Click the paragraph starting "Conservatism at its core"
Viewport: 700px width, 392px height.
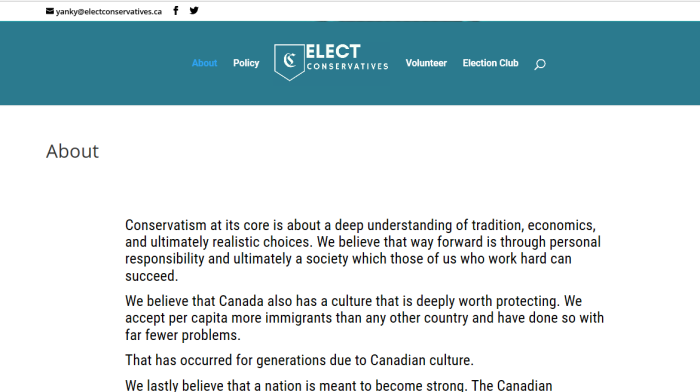pyautogui.click(x=364, y=250)
